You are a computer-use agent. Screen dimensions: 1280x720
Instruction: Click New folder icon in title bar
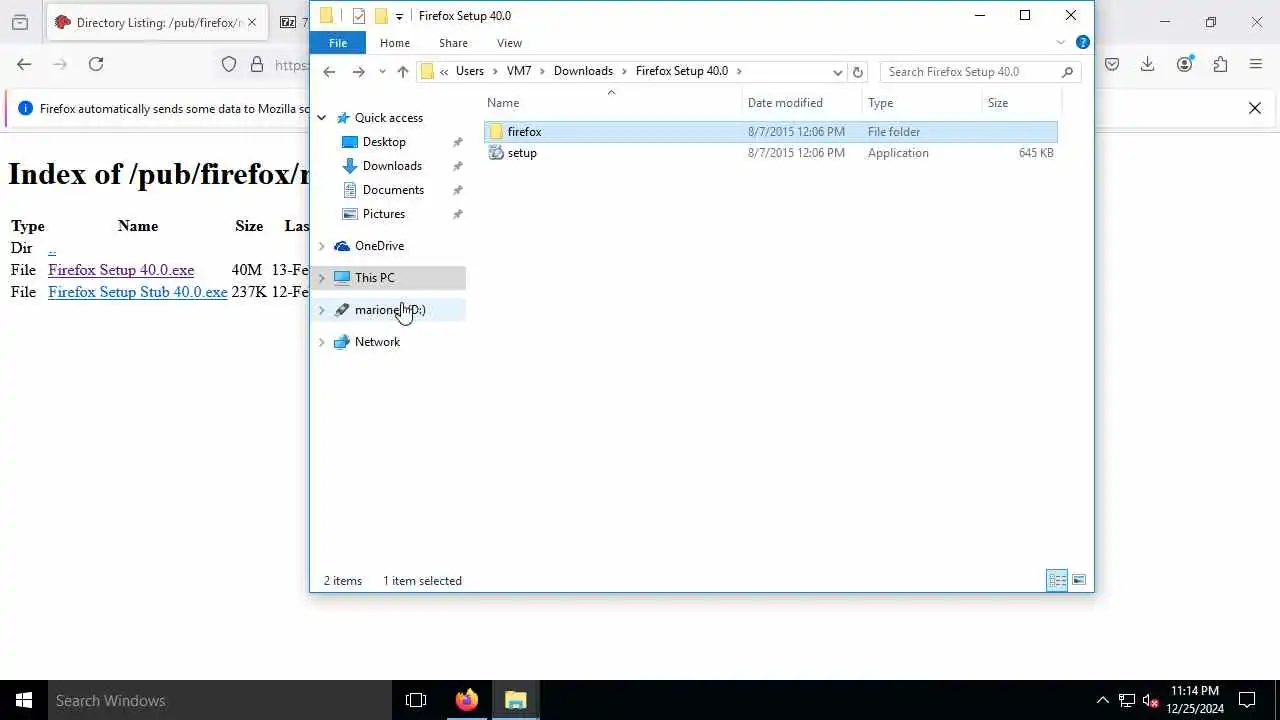click(381, 16)
